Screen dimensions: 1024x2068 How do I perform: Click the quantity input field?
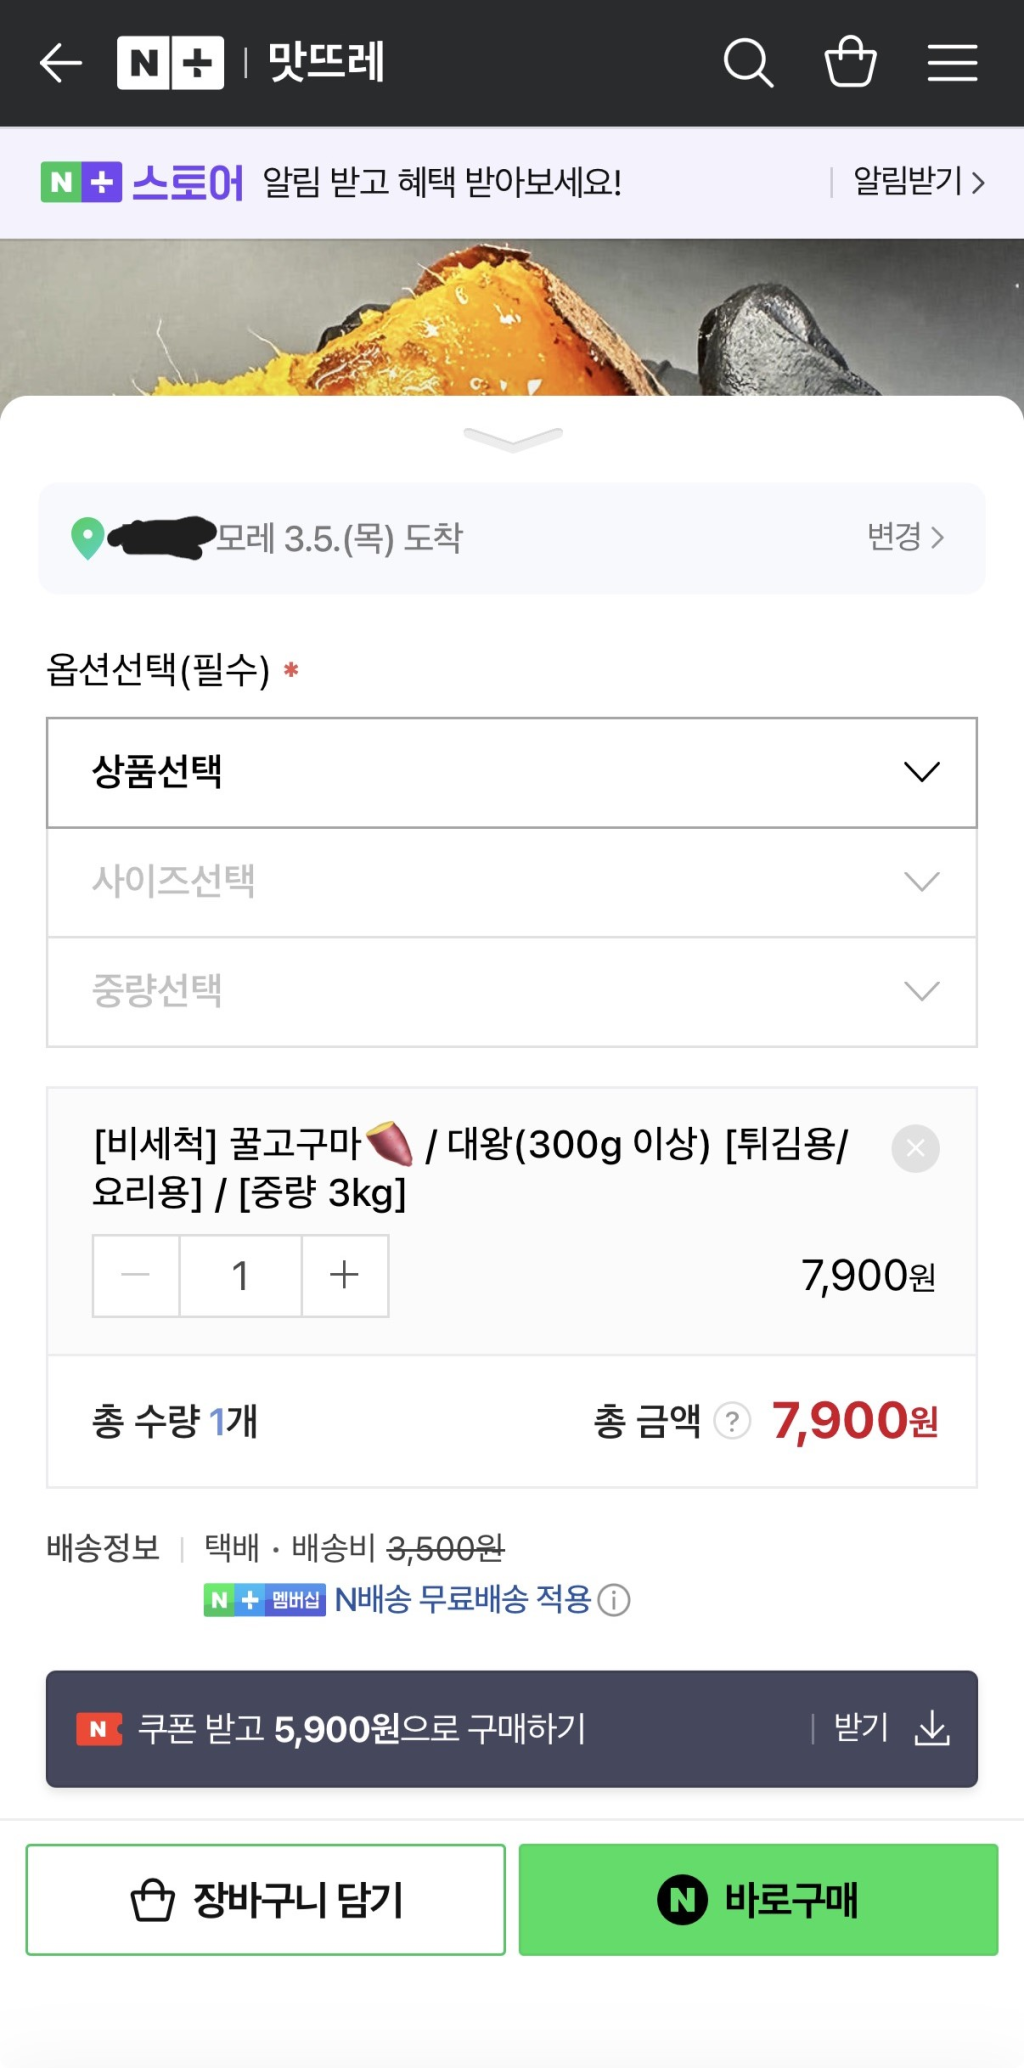240,1275
